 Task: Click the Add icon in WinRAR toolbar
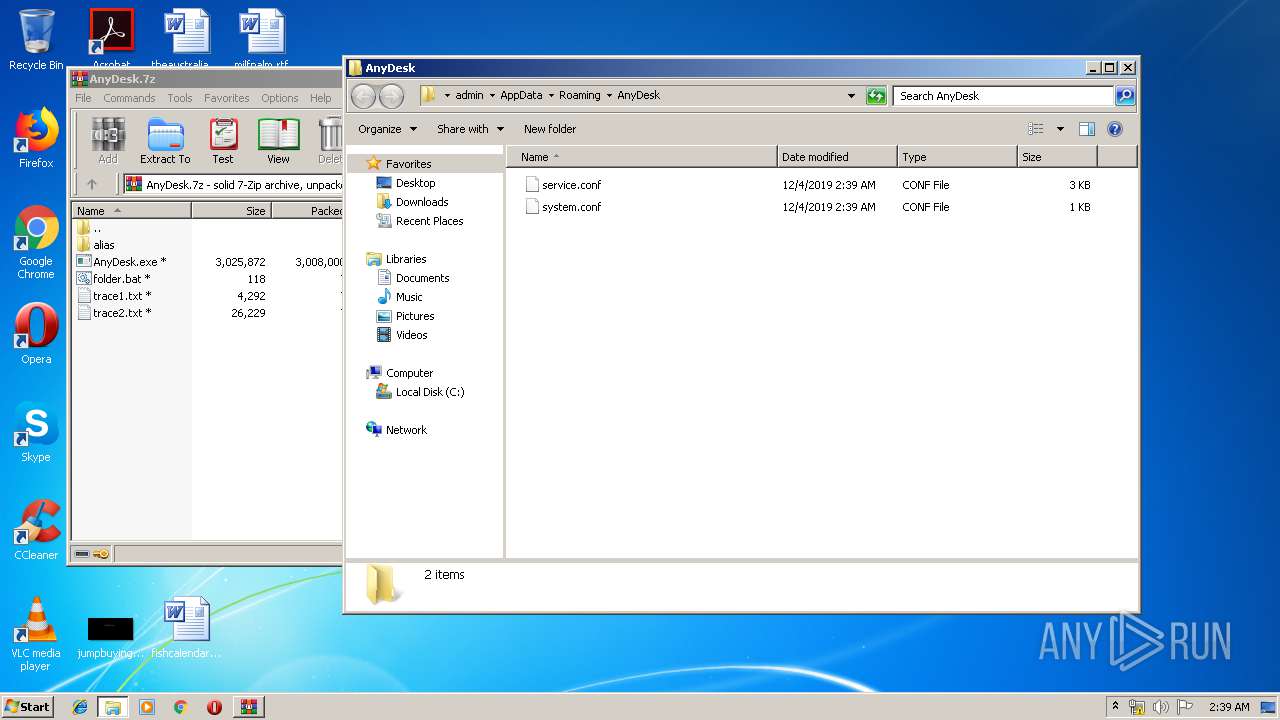[x=108, y=141]
